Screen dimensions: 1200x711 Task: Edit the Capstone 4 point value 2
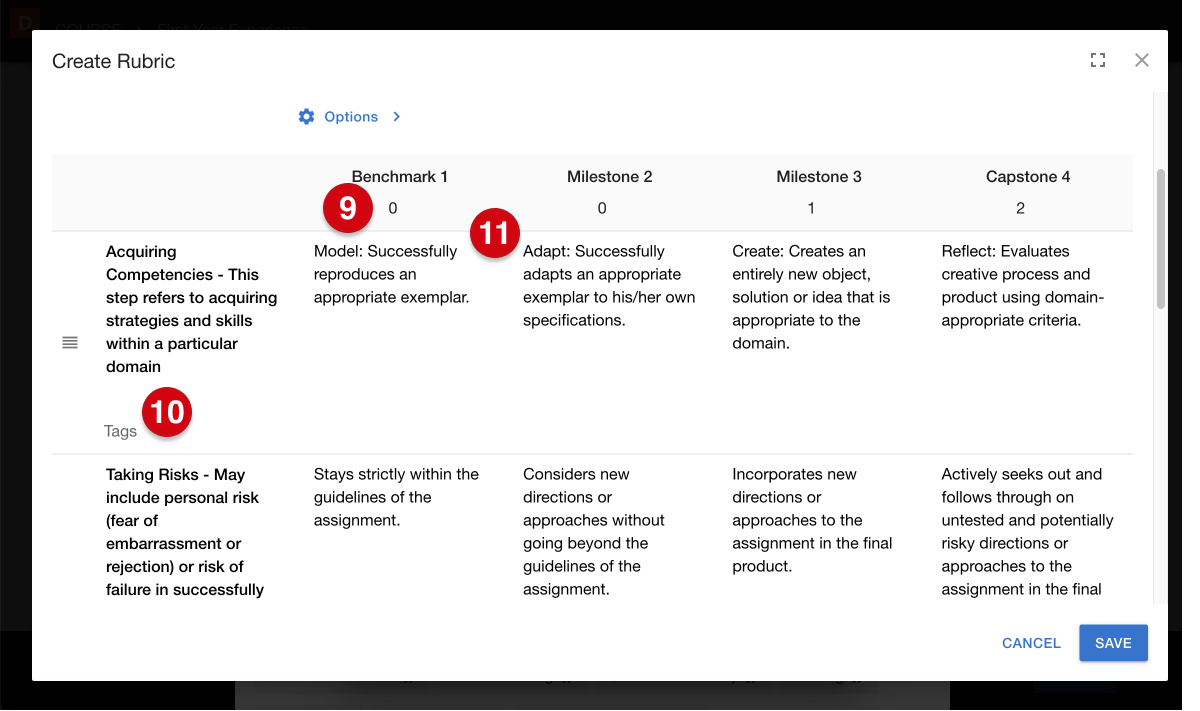[x=1020, y=208]
